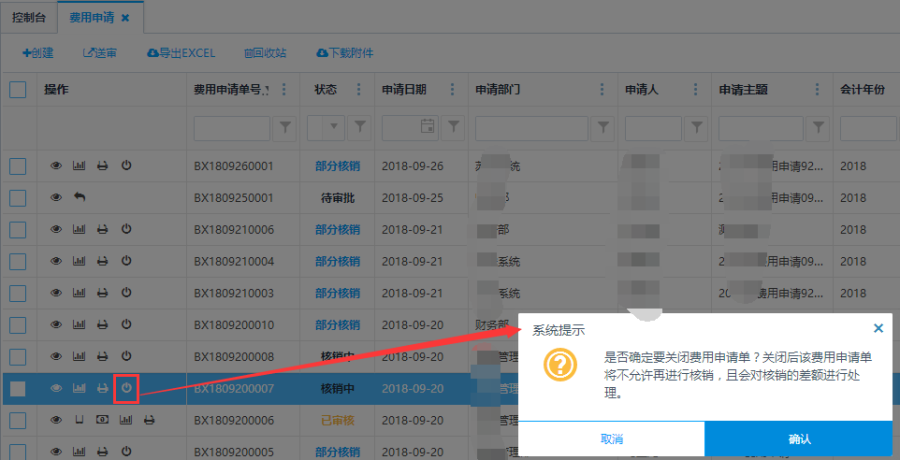This screenshot has height=460, width=900.
Task: Click the power icon for BX1809210003
Action: [126, 293]
